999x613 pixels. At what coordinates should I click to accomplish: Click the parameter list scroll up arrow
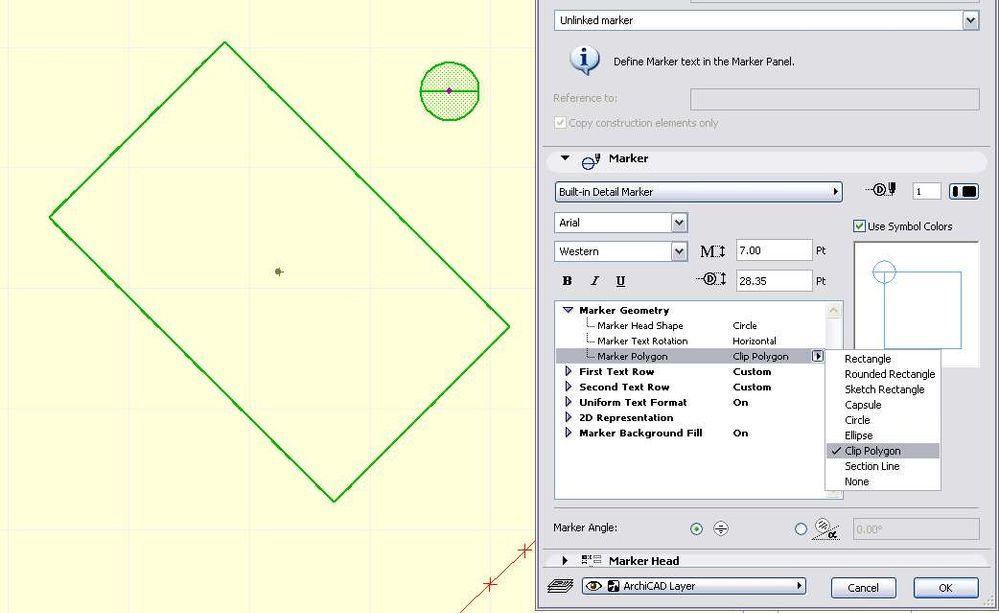click(833, 310)
